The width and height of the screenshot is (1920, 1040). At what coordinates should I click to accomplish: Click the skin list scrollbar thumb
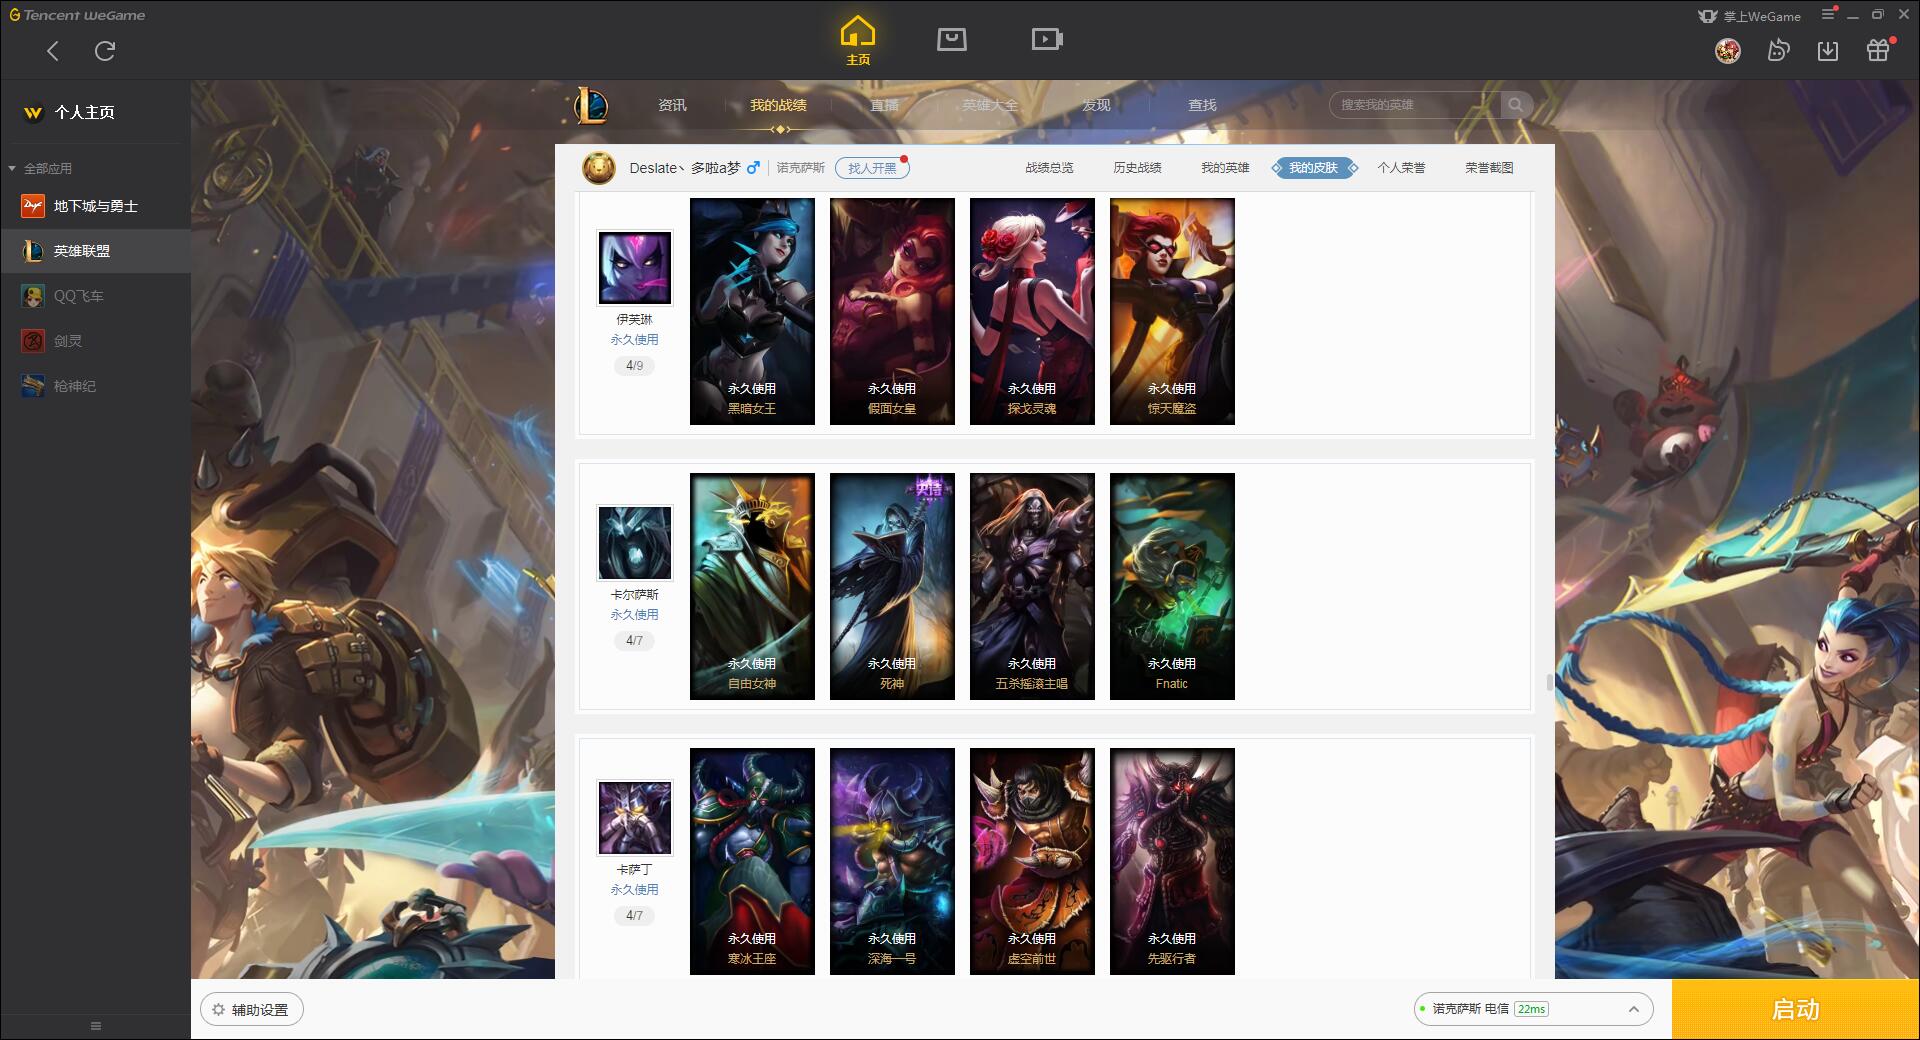click(1550, 682)
